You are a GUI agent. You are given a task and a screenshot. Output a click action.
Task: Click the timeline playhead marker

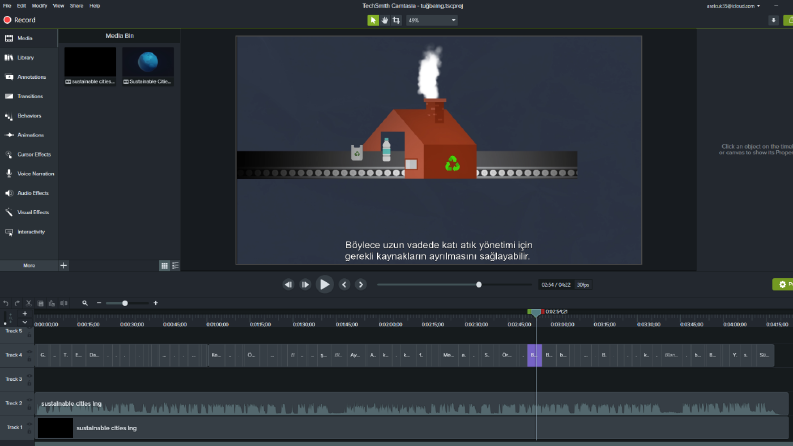536,313
